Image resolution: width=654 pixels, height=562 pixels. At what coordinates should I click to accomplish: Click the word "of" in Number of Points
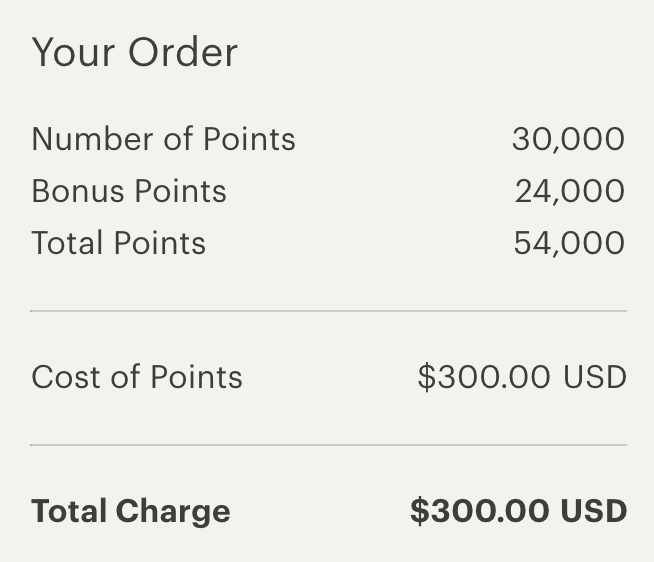point(178,139)
